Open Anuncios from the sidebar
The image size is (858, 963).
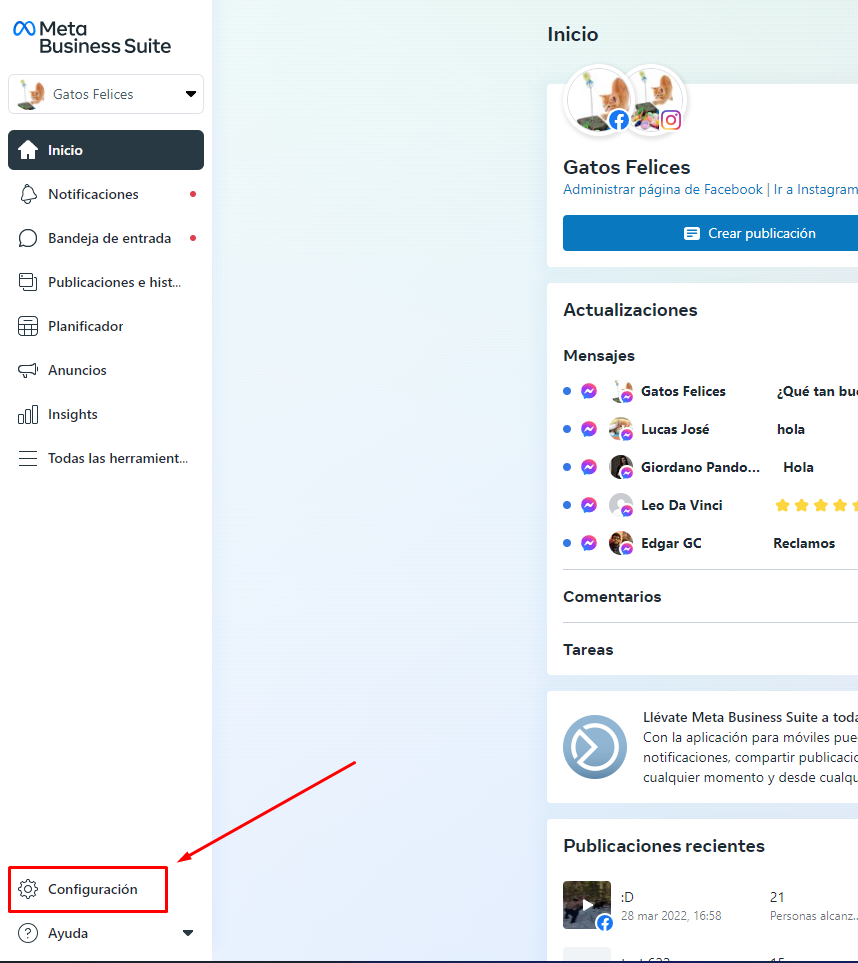(106, 370)
